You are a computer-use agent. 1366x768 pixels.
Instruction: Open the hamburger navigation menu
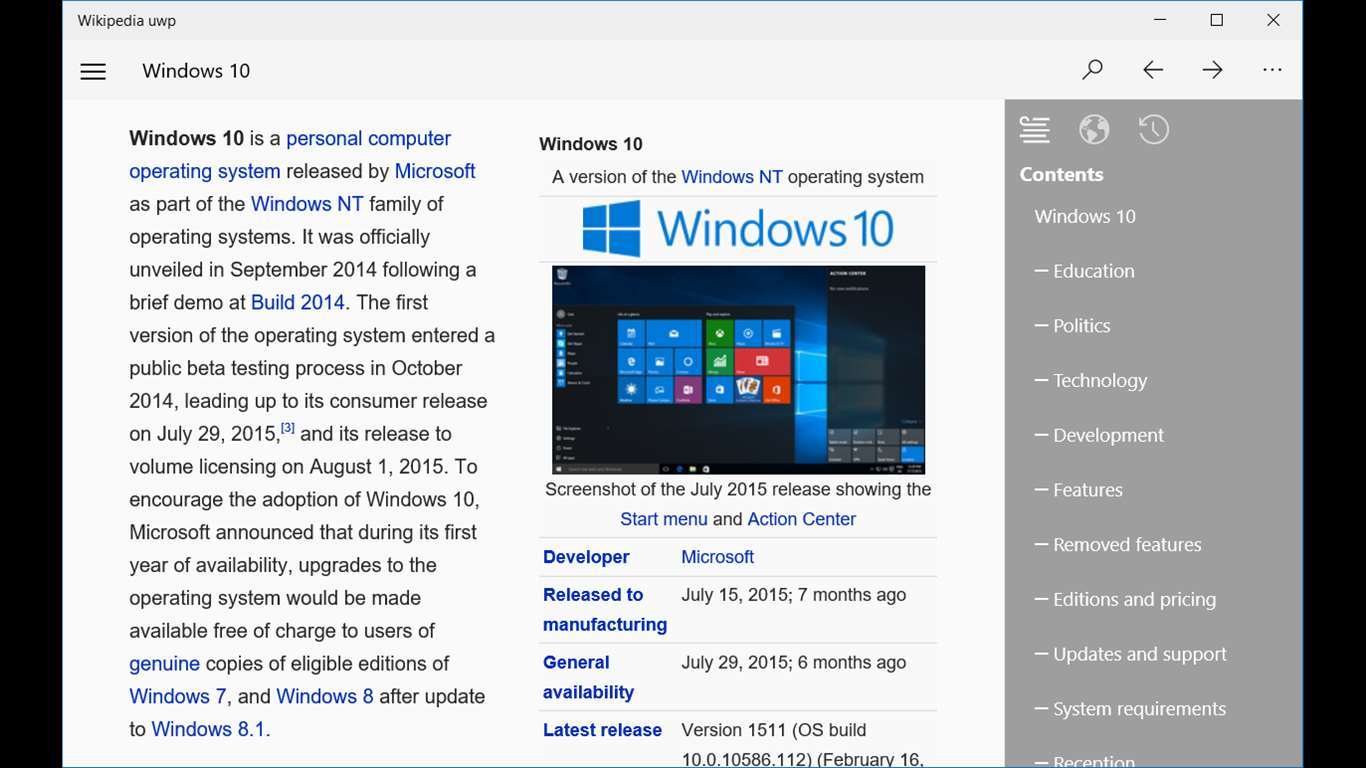point(93,71)
